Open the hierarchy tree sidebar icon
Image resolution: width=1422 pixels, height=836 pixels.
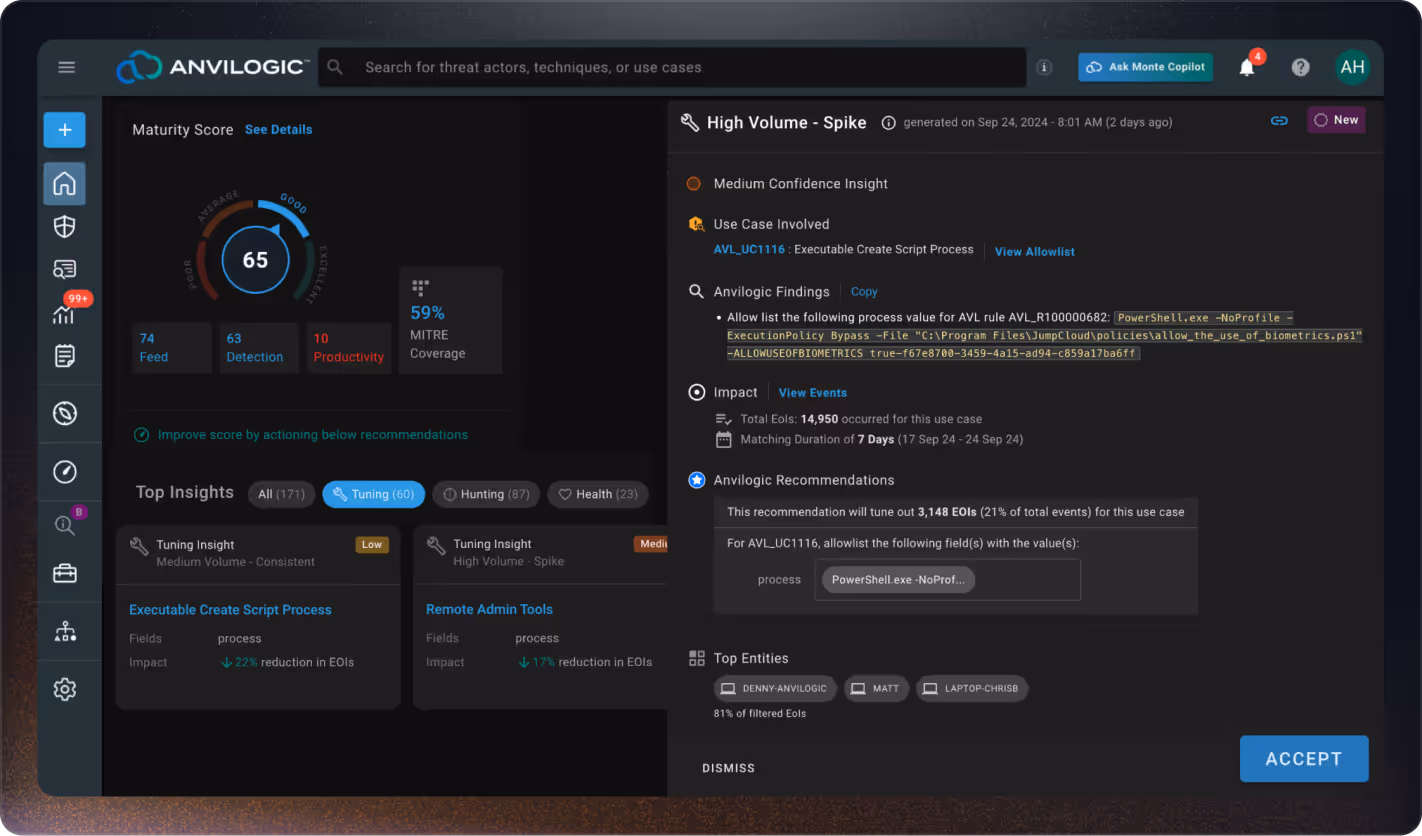64,631
